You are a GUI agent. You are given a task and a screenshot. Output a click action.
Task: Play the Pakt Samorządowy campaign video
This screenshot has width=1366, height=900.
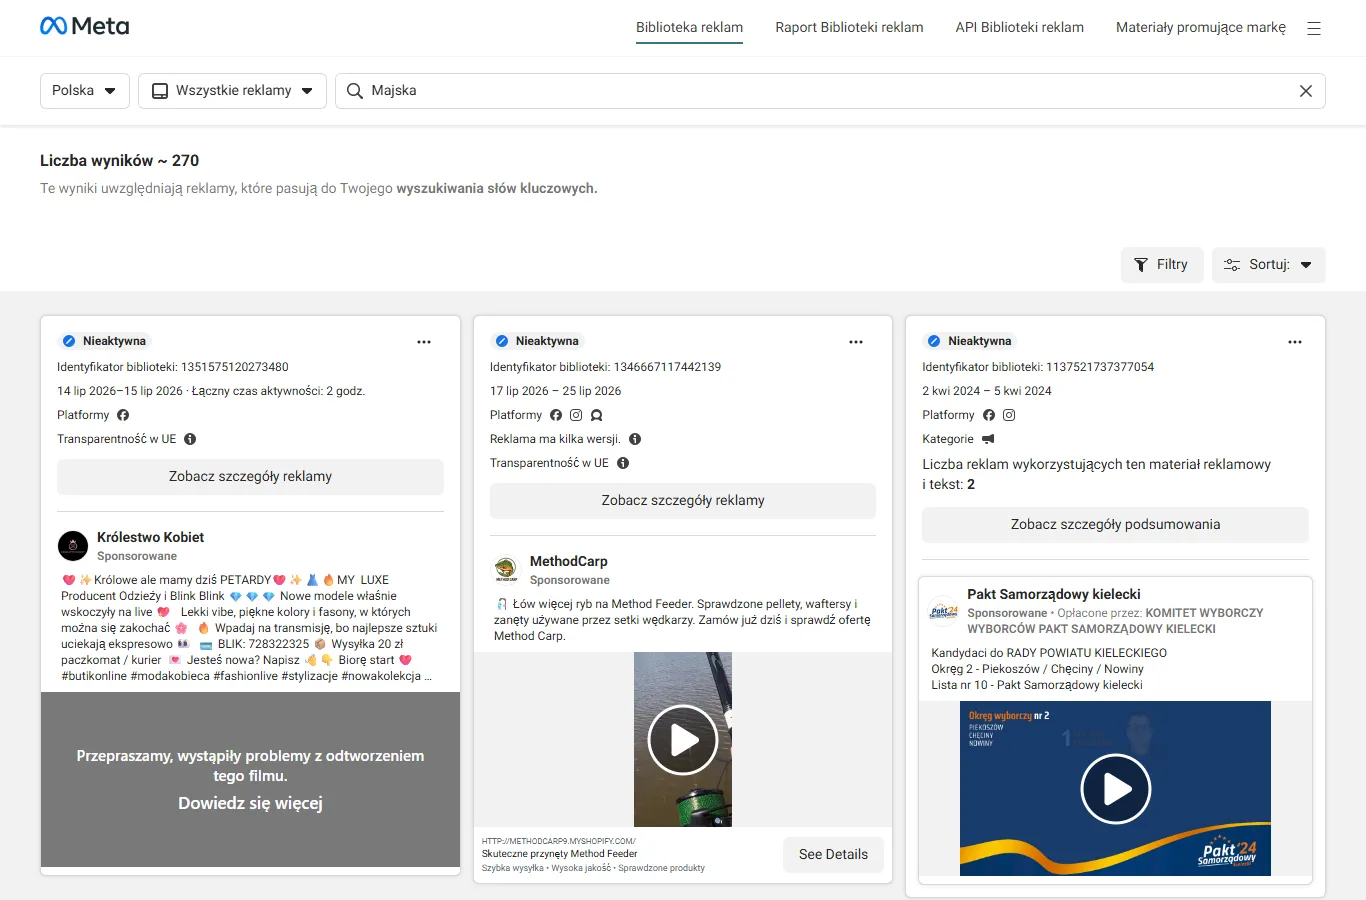coord(1116,789)
